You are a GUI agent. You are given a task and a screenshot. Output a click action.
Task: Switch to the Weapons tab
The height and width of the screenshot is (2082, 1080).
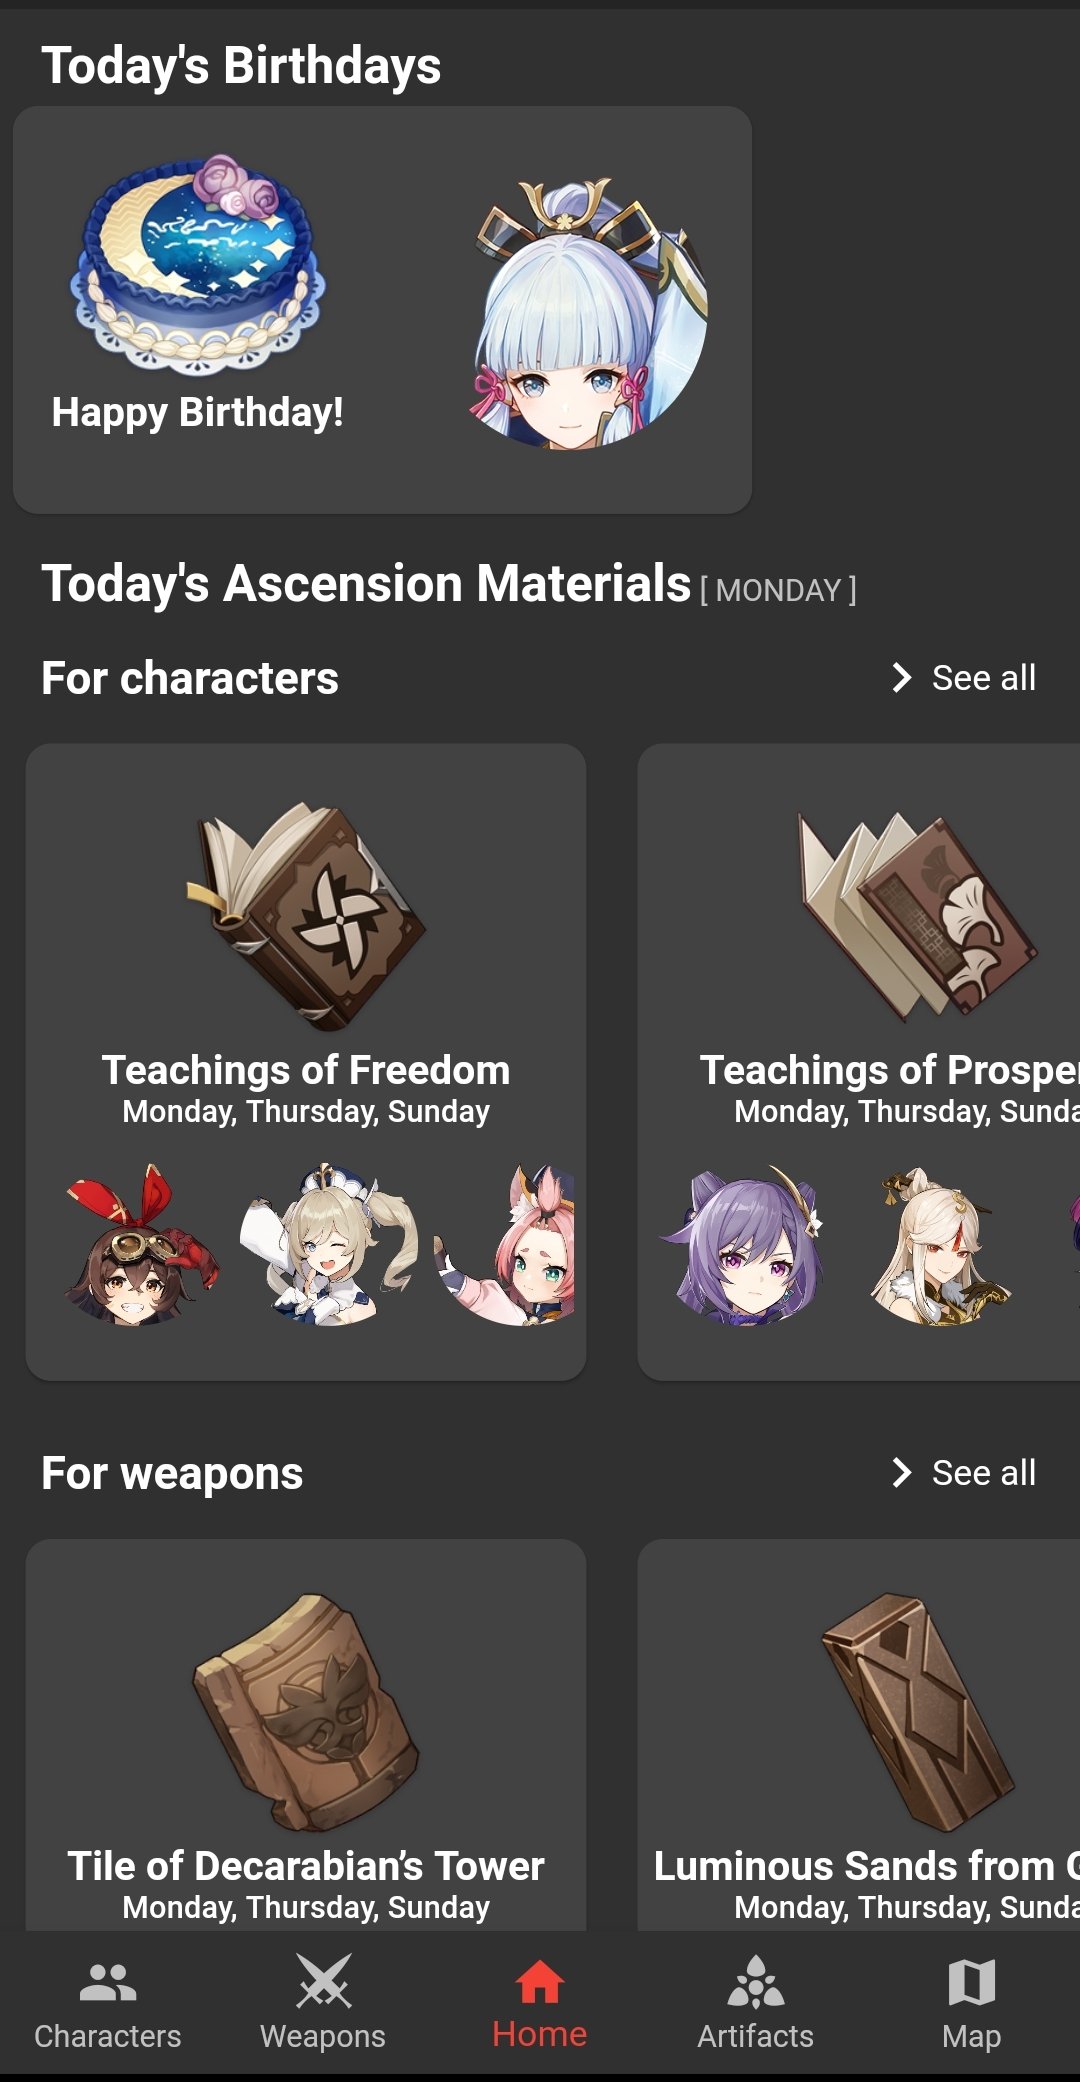[x=323, y=2005]
